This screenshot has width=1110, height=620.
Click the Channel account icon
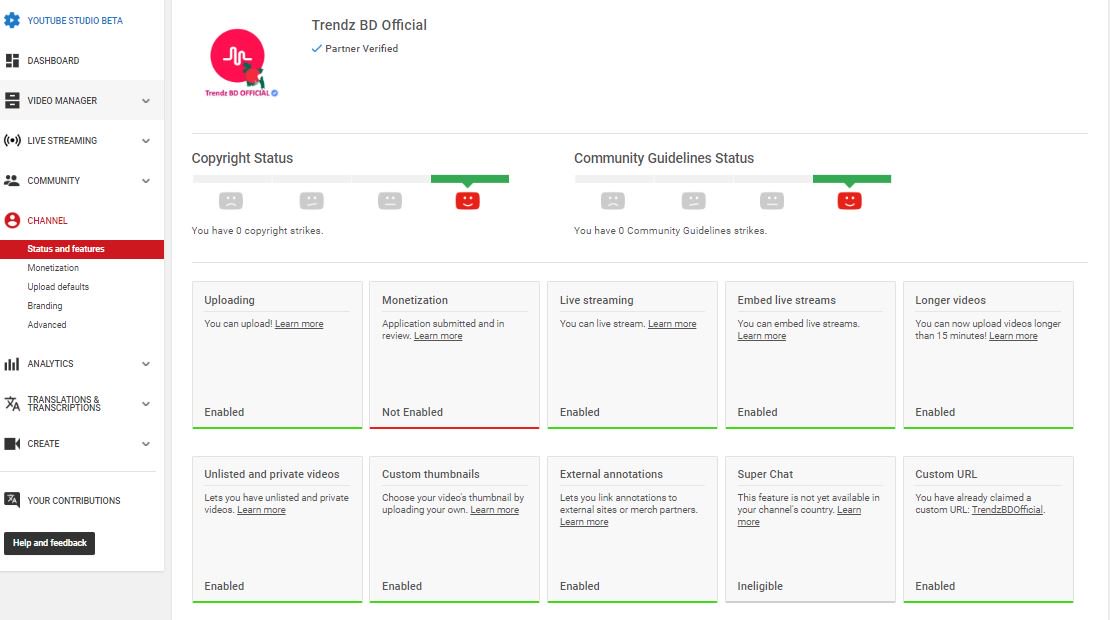tap(12, 220)
